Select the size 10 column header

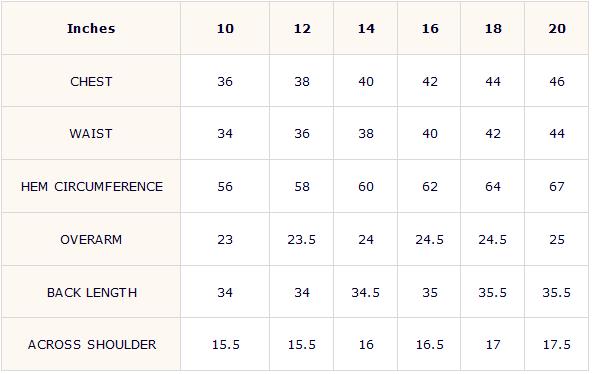[225, 29]
